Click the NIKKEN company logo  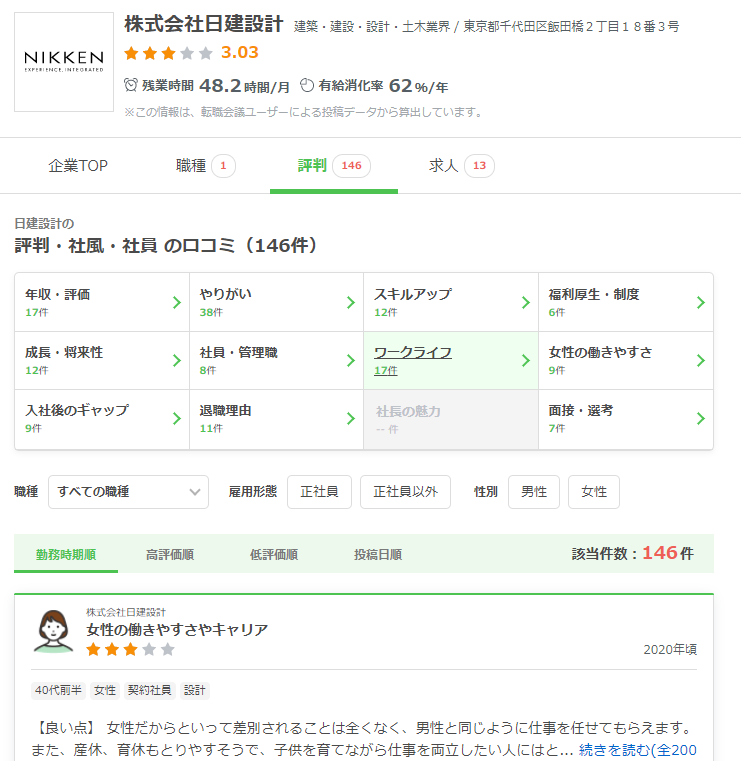[64, 62]
